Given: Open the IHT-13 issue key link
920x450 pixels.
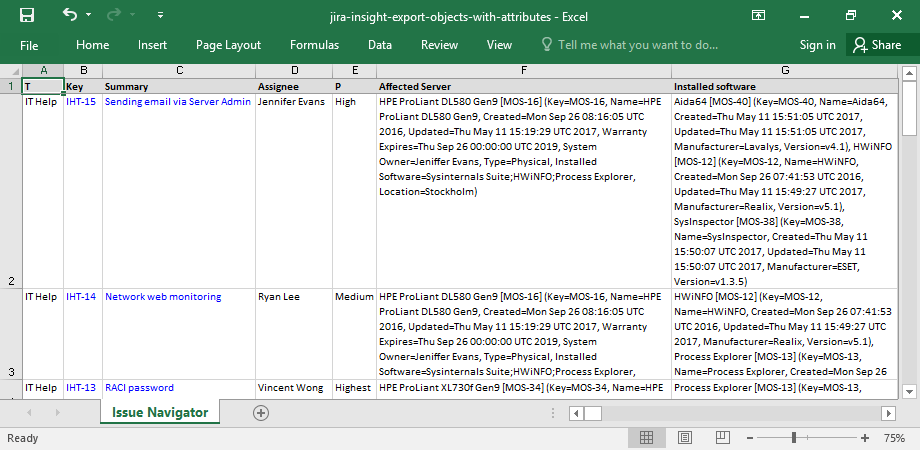Looking at the screenshot, I should (x=81, y=388).
